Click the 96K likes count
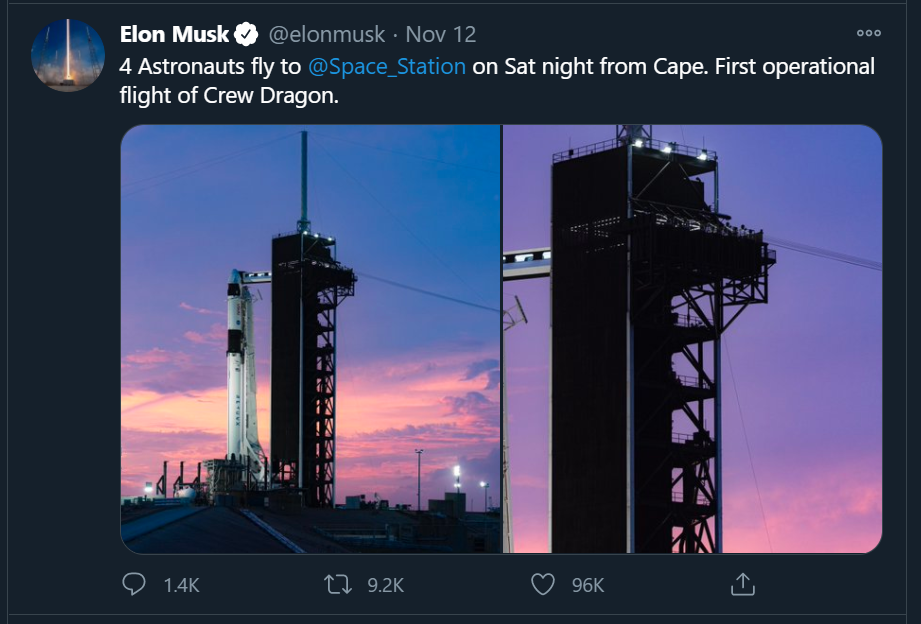Viewport: 921px width, 624px height. tap(588, 585)
